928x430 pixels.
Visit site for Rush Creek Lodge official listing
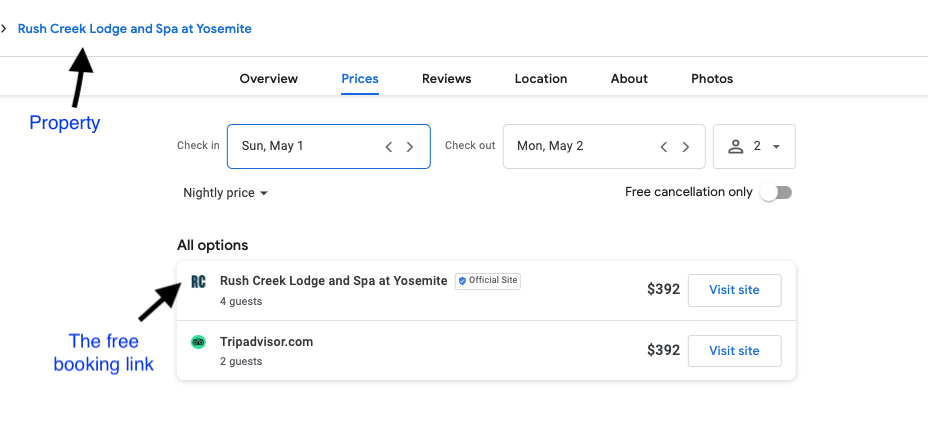tap(734, 290)
